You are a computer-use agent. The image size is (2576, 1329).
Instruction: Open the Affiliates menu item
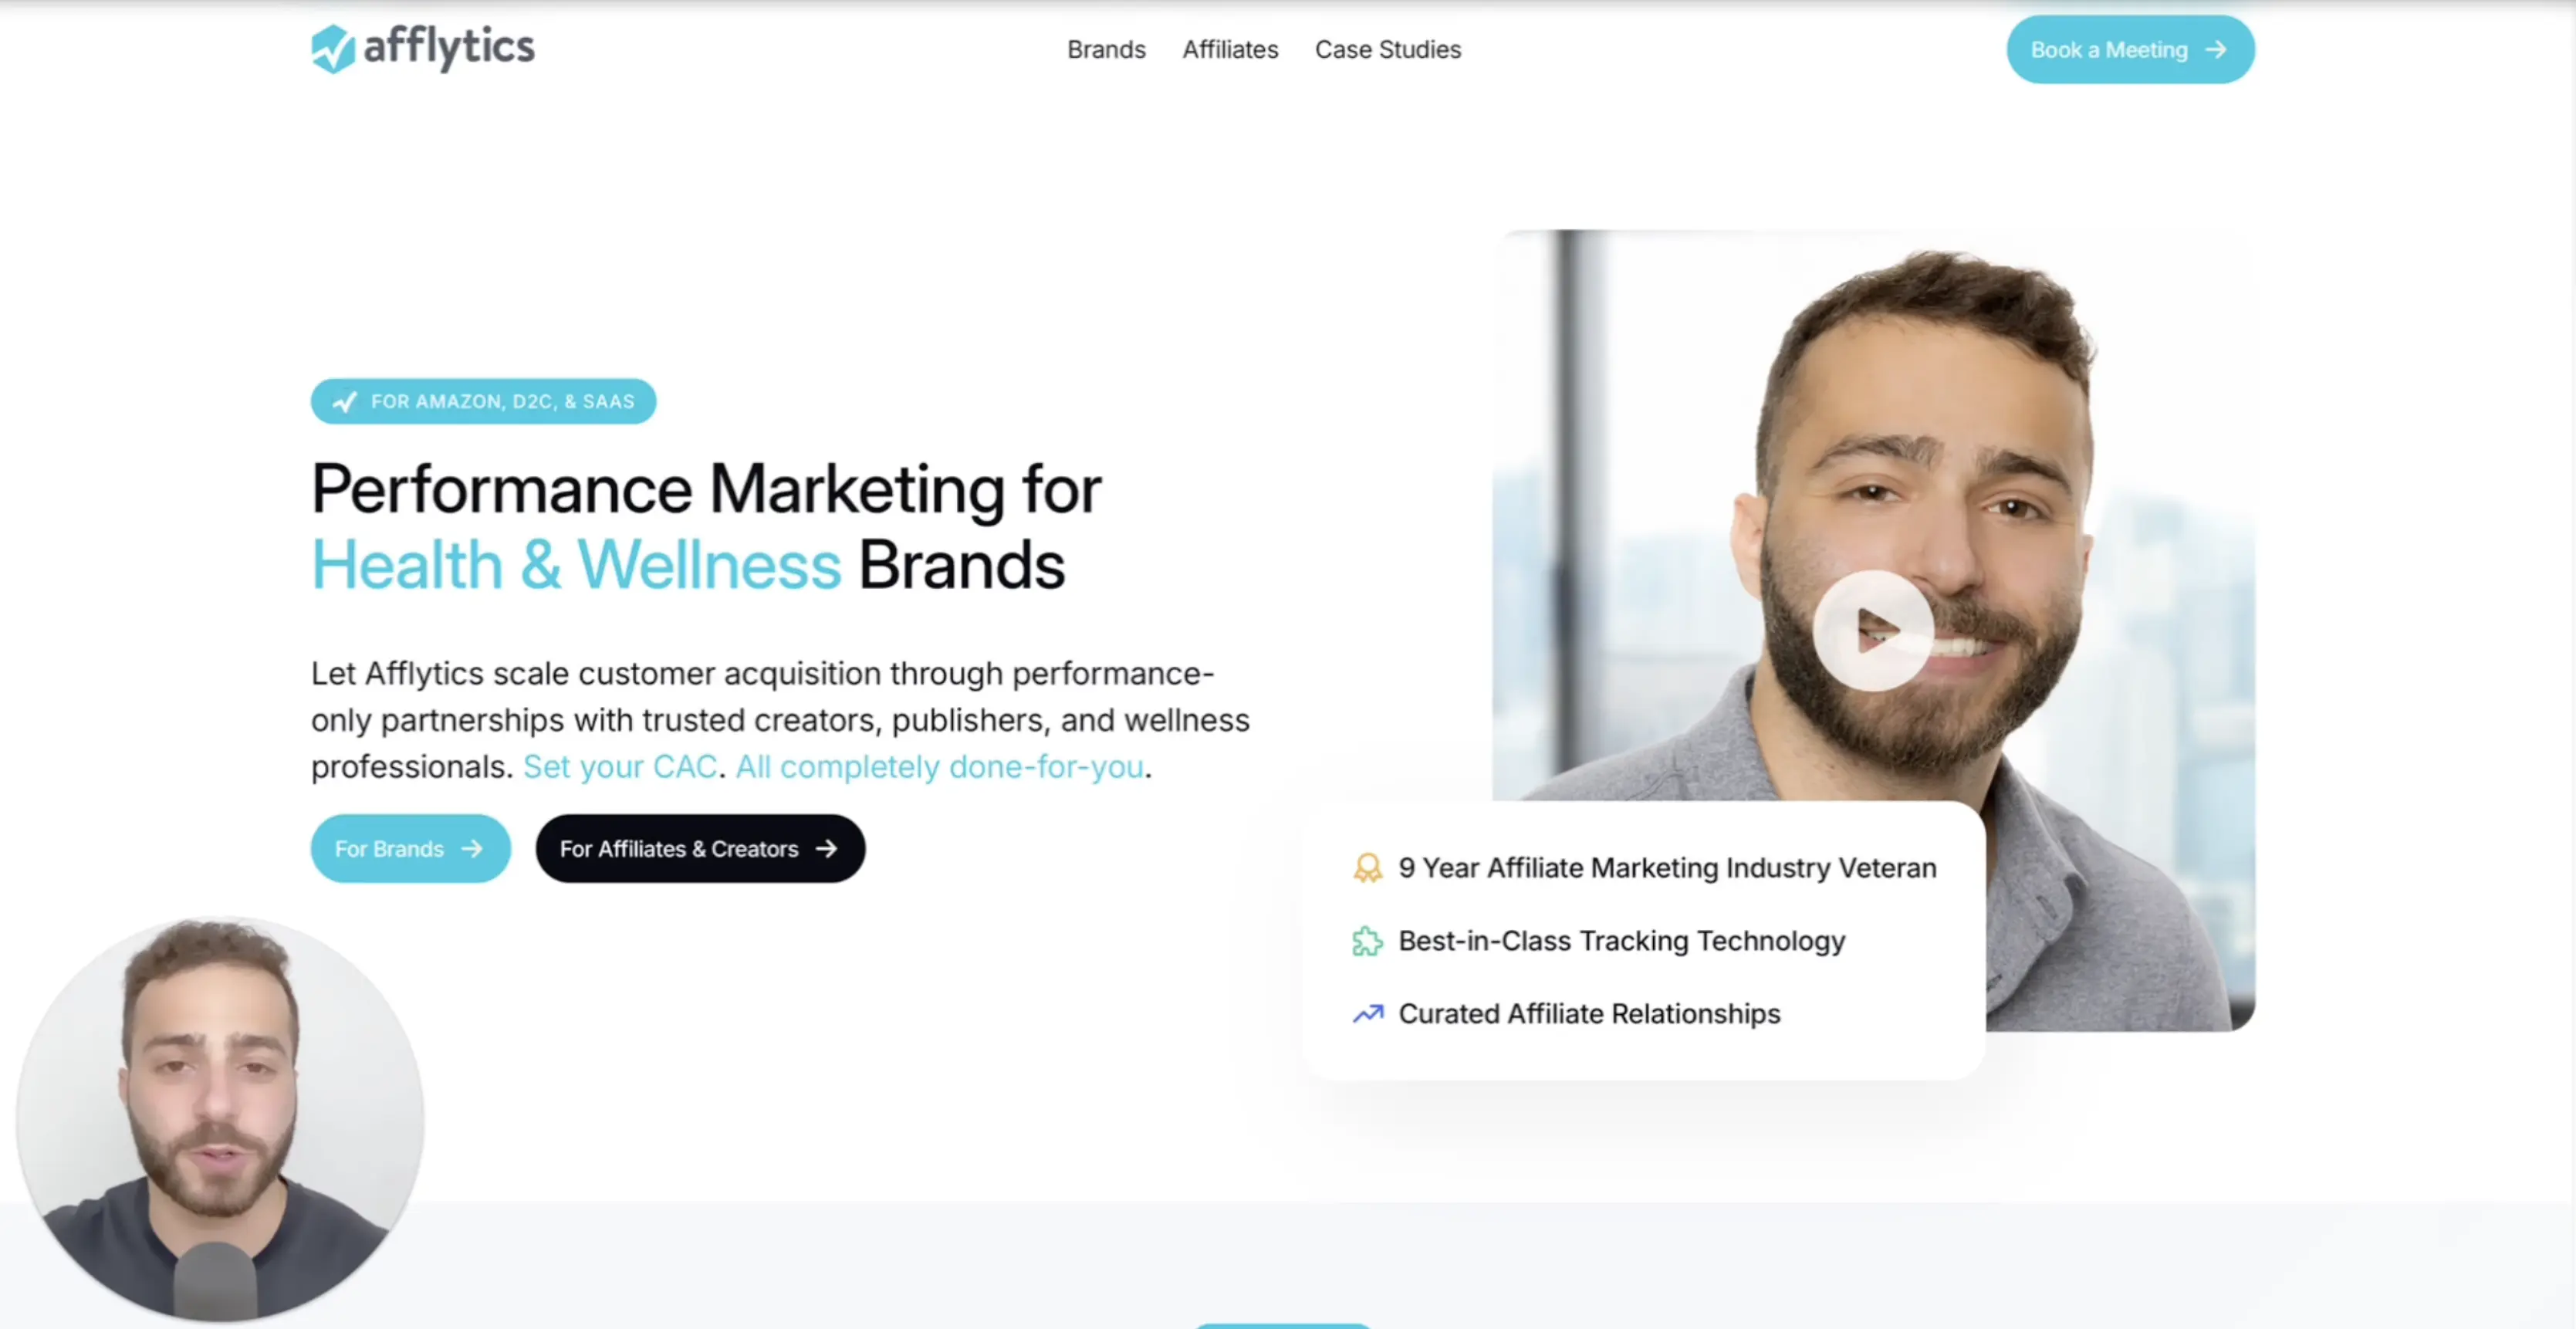(1230, 49)
